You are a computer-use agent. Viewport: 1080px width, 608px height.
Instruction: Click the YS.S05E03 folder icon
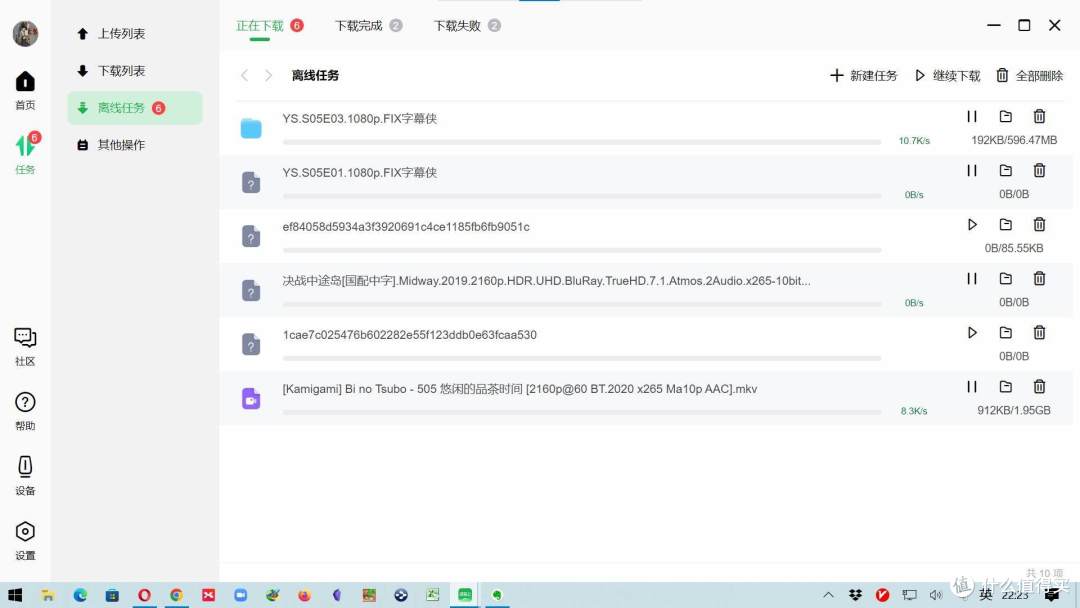coord(251,128)
